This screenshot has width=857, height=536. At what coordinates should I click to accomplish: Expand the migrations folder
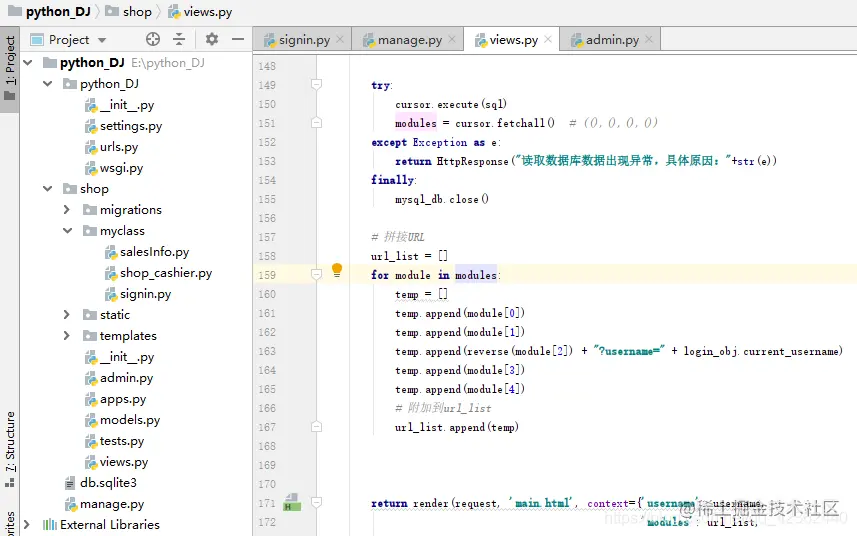(x=67, y=210)
